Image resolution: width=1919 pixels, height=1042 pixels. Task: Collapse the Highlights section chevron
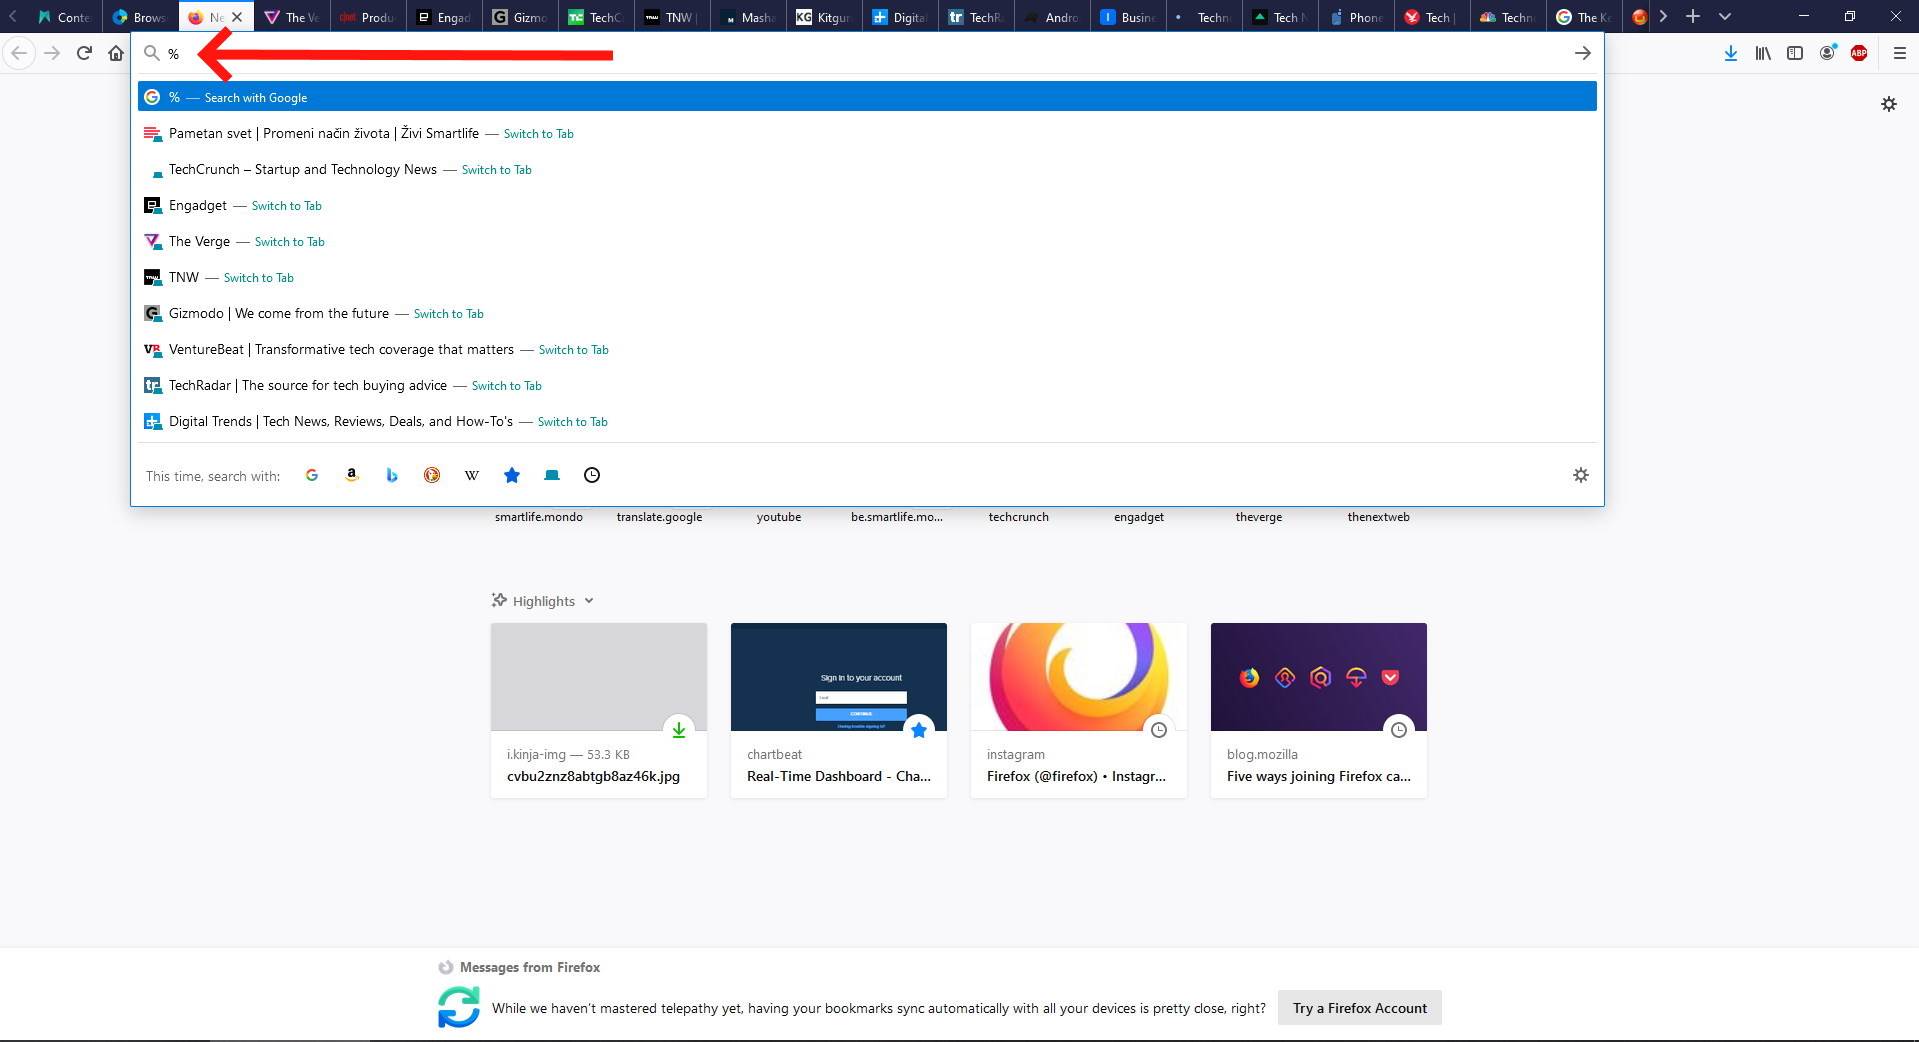tap(589, 600)
